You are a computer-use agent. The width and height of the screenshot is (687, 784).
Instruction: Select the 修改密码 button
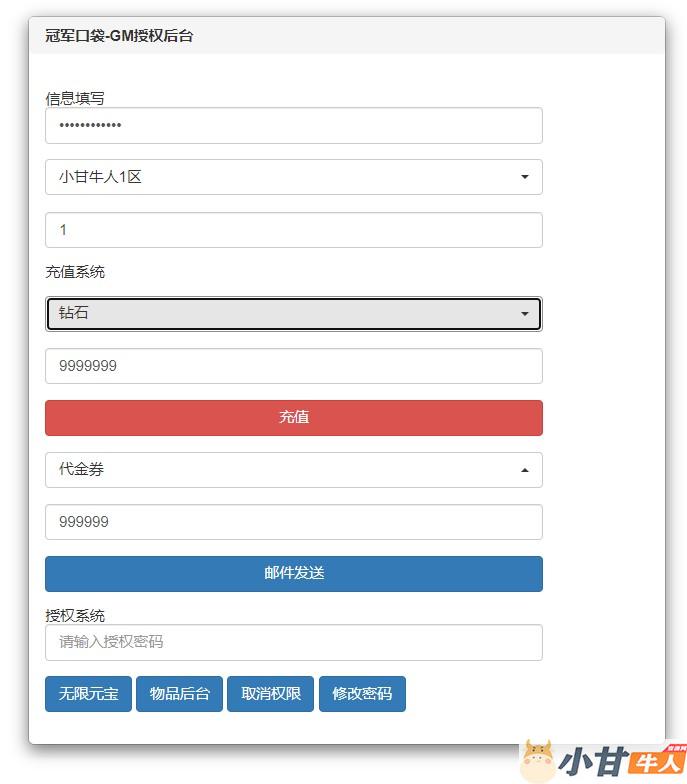click(362, 694)
